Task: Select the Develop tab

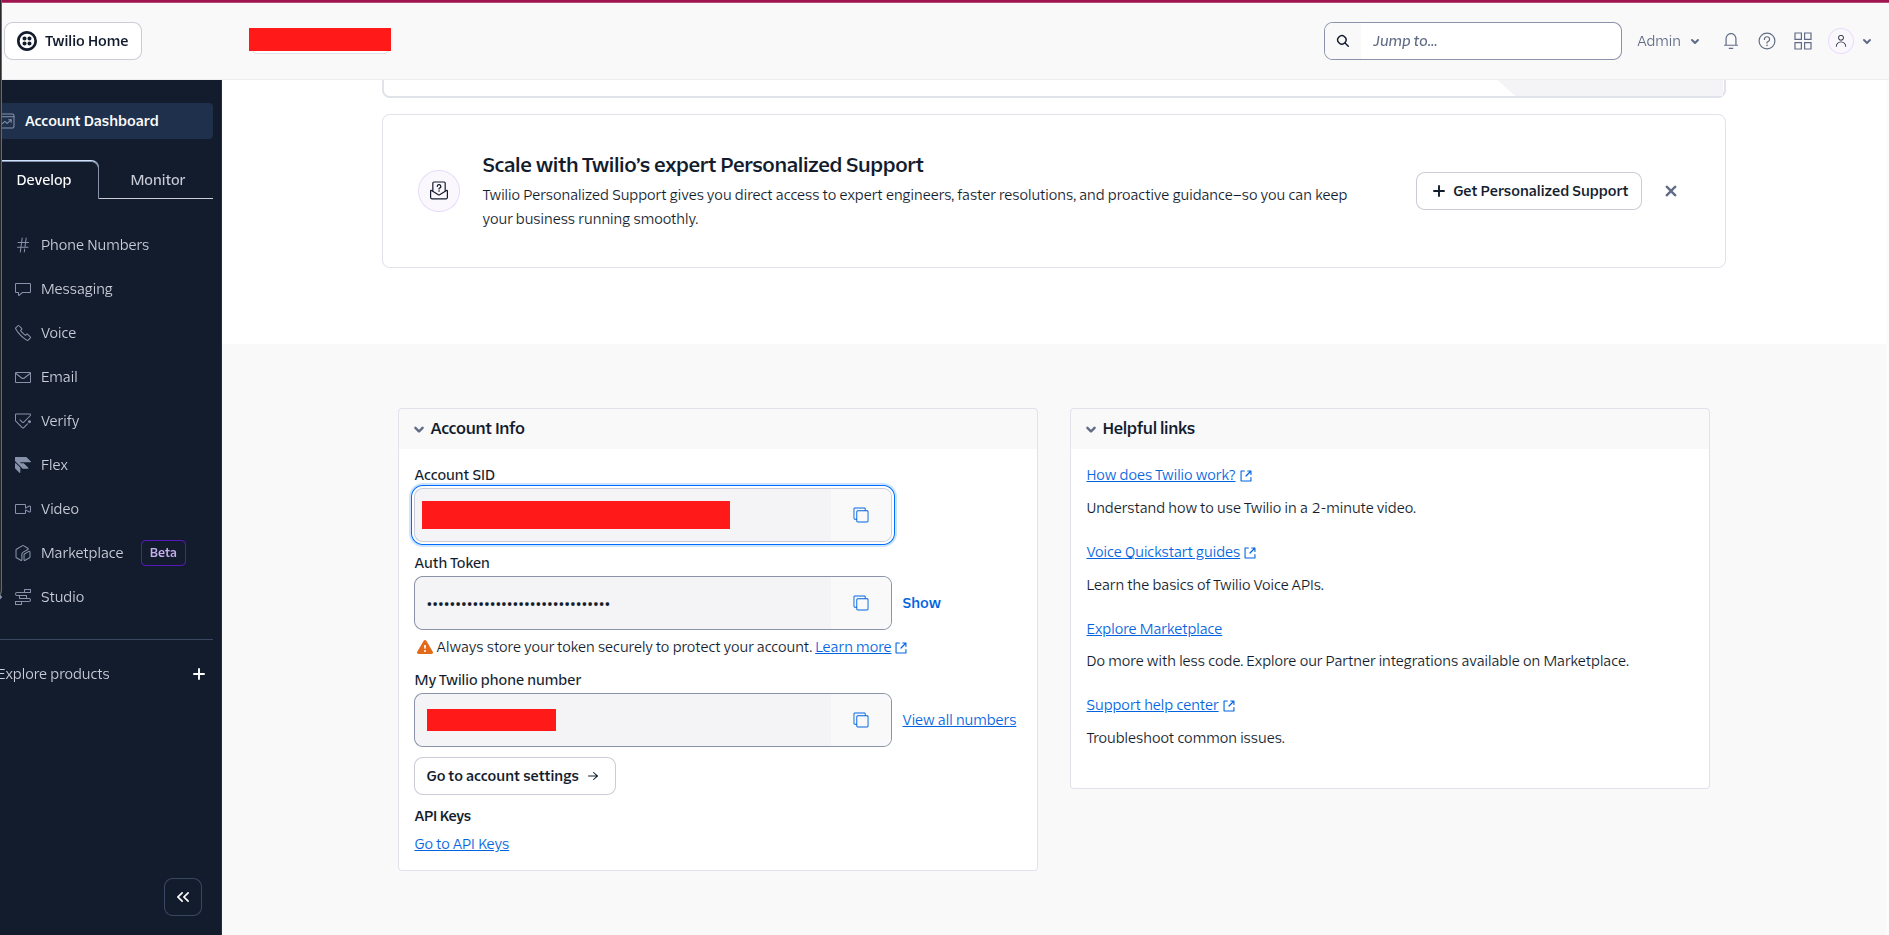Action: pos(44,179)
